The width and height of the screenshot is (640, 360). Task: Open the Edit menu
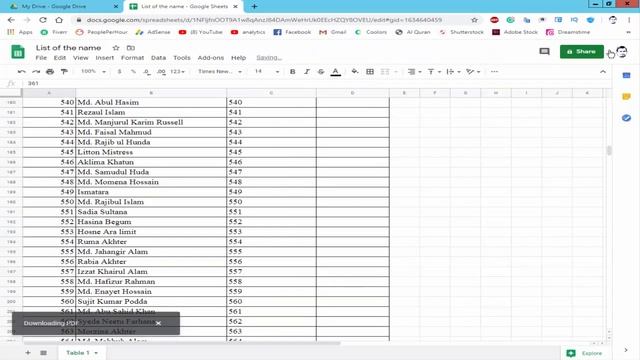60,58
